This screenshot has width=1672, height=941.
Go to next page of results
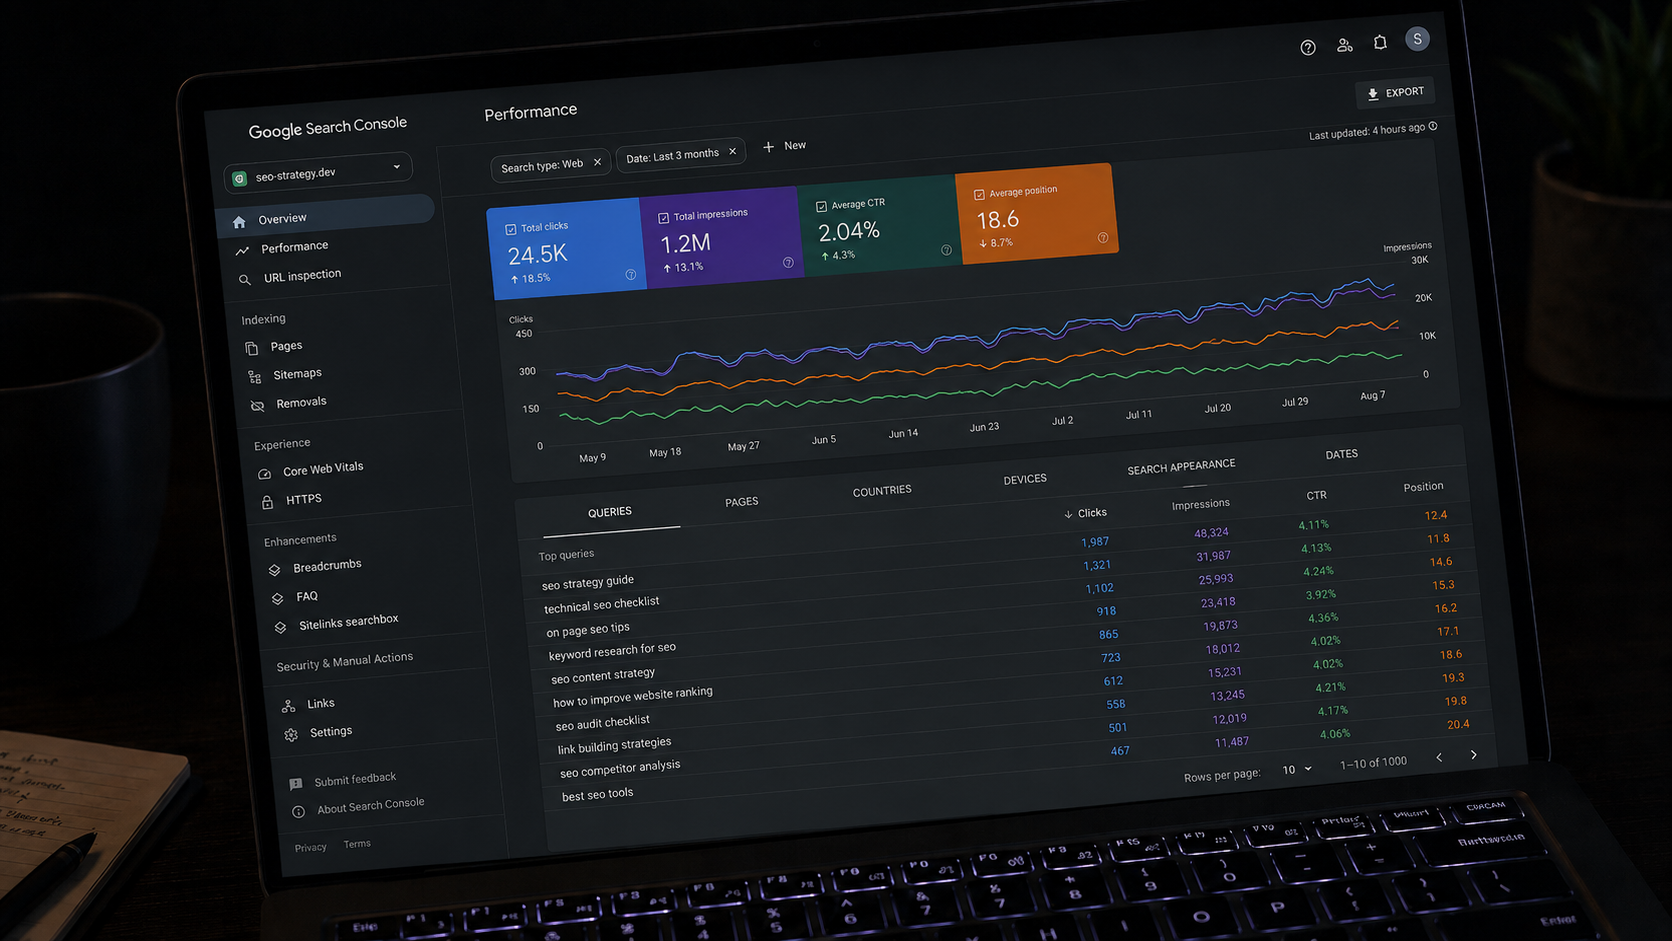(1473, 755)
